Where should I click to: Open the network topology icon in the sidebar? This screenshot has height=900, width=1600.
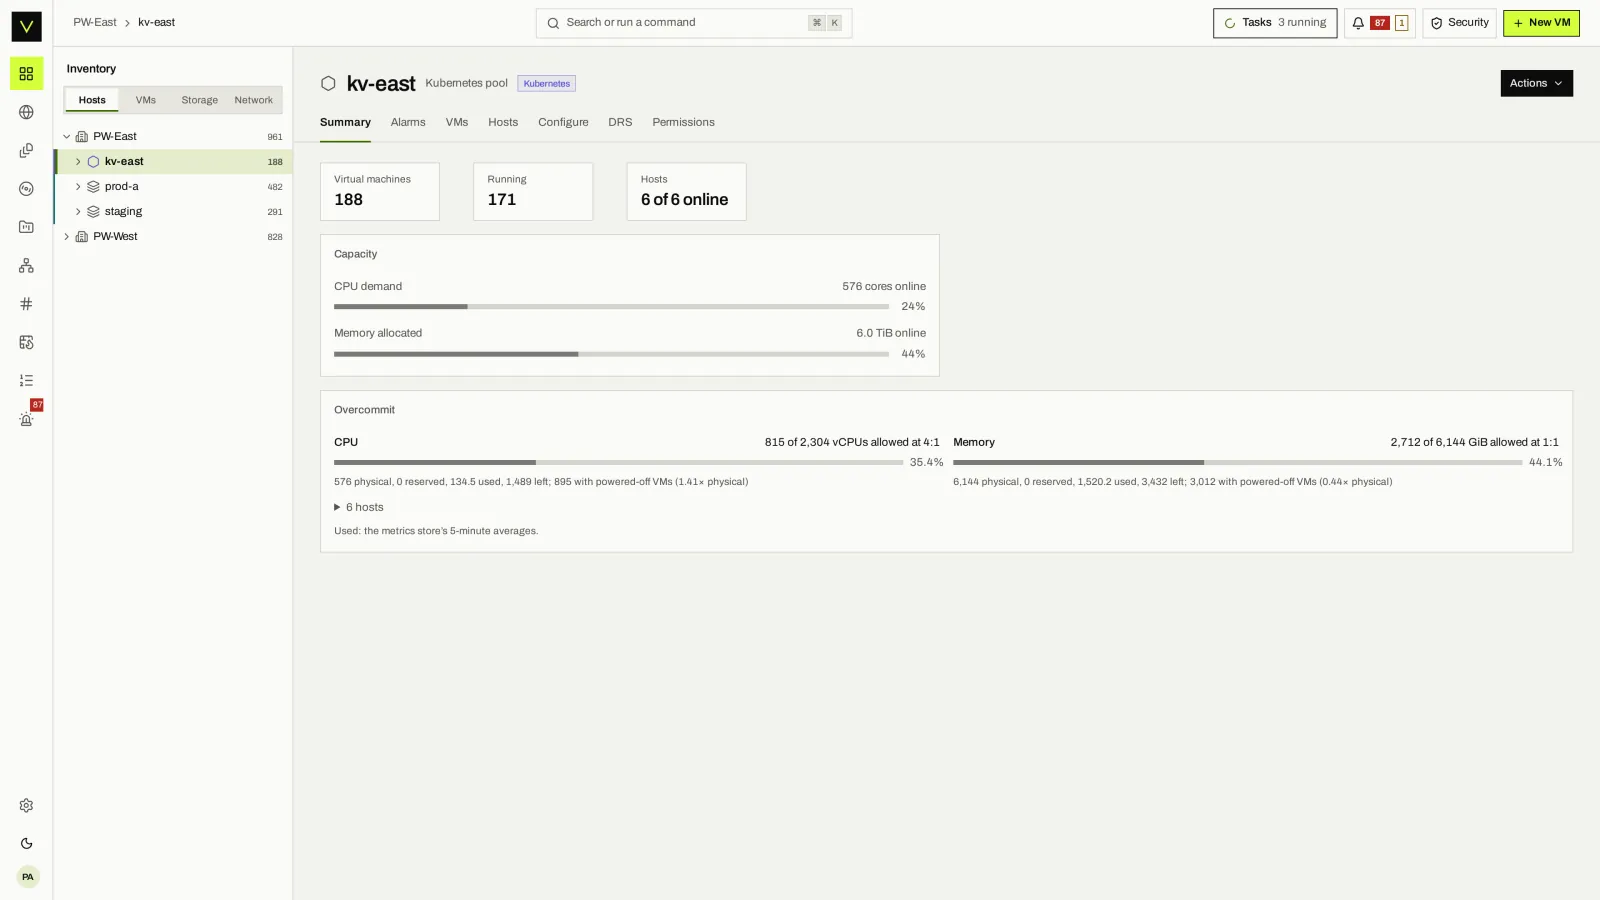click(x=26, y=266)
